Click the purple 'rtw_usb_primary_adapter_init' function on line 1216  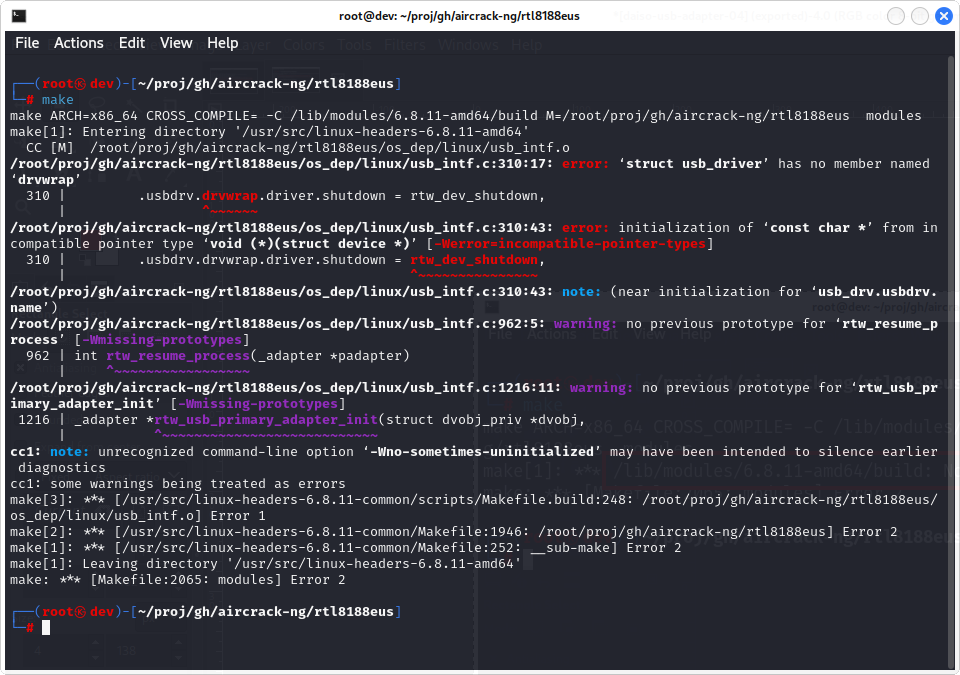tap(266, 420)
